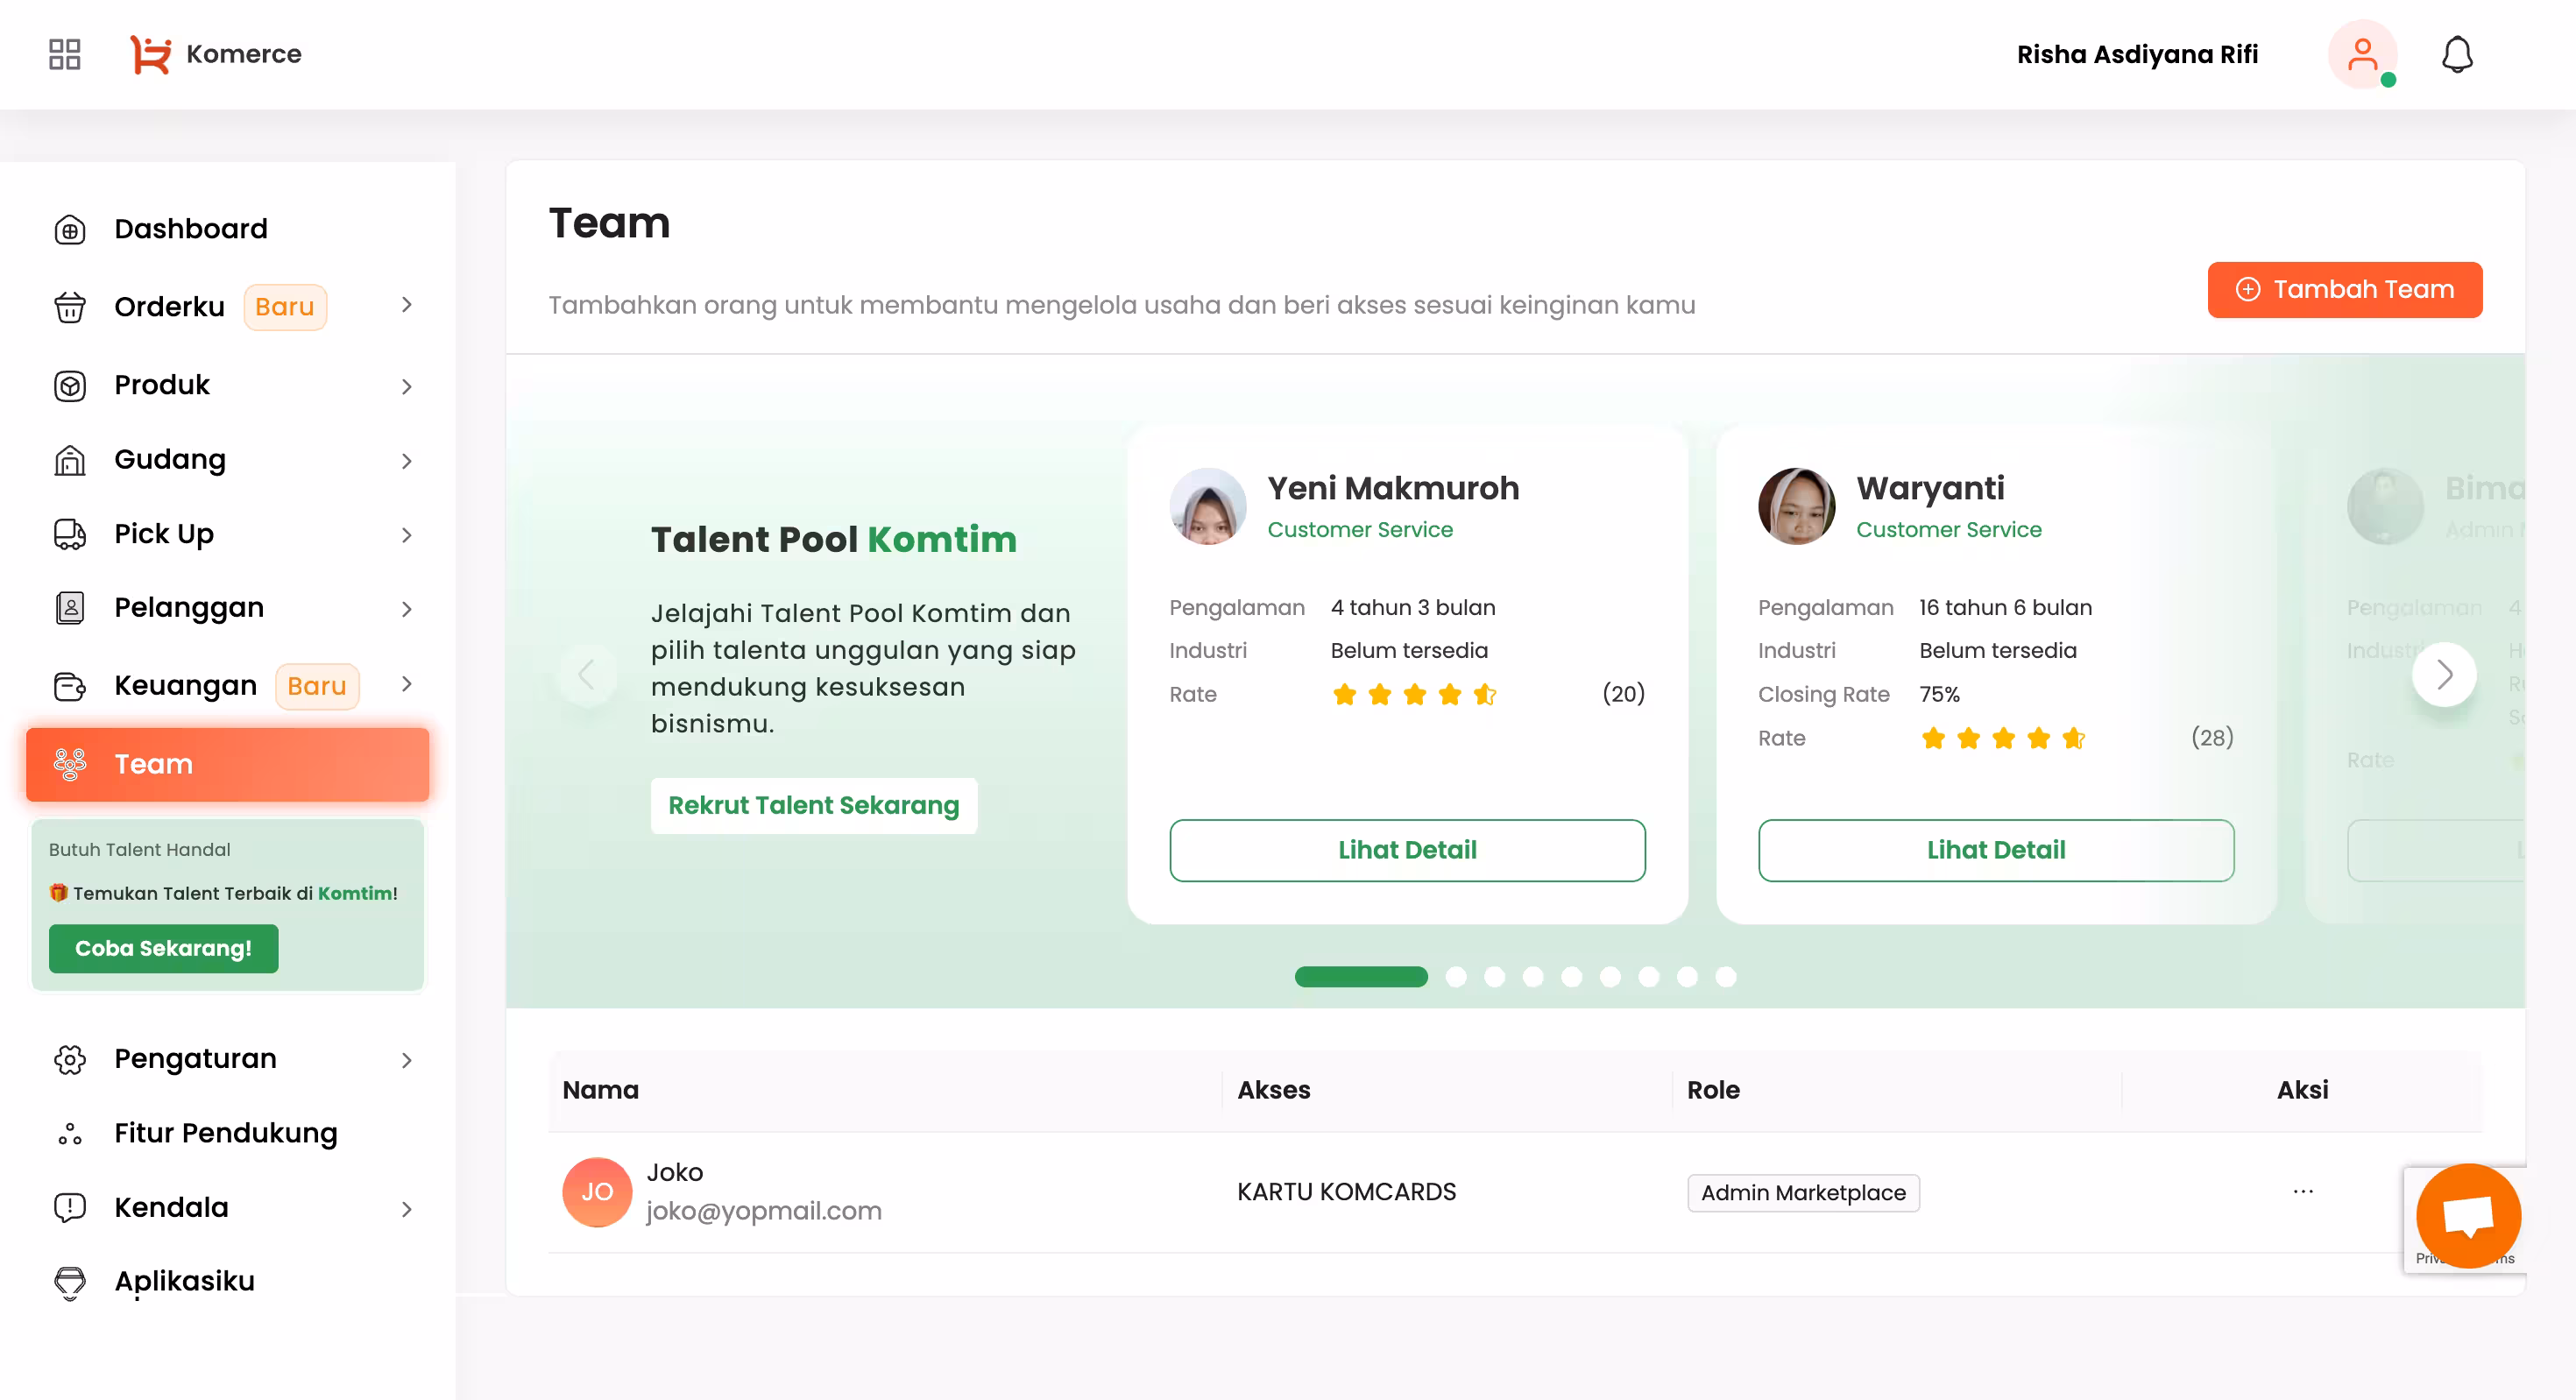Click the Tambah Team button
The image size is (2576, 1400).
pyautogui.click(x=2344, y=290)
